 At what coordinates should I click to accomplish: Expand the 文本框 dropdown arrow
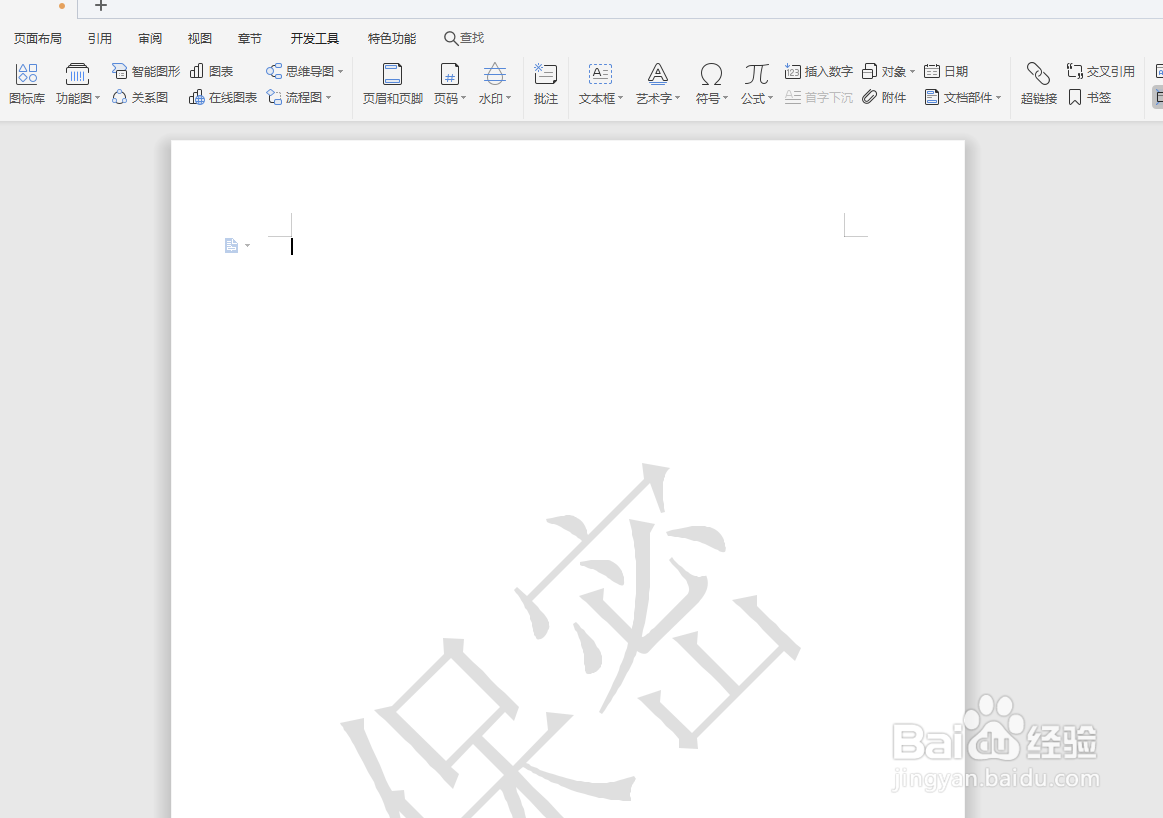tap(620, 98)
